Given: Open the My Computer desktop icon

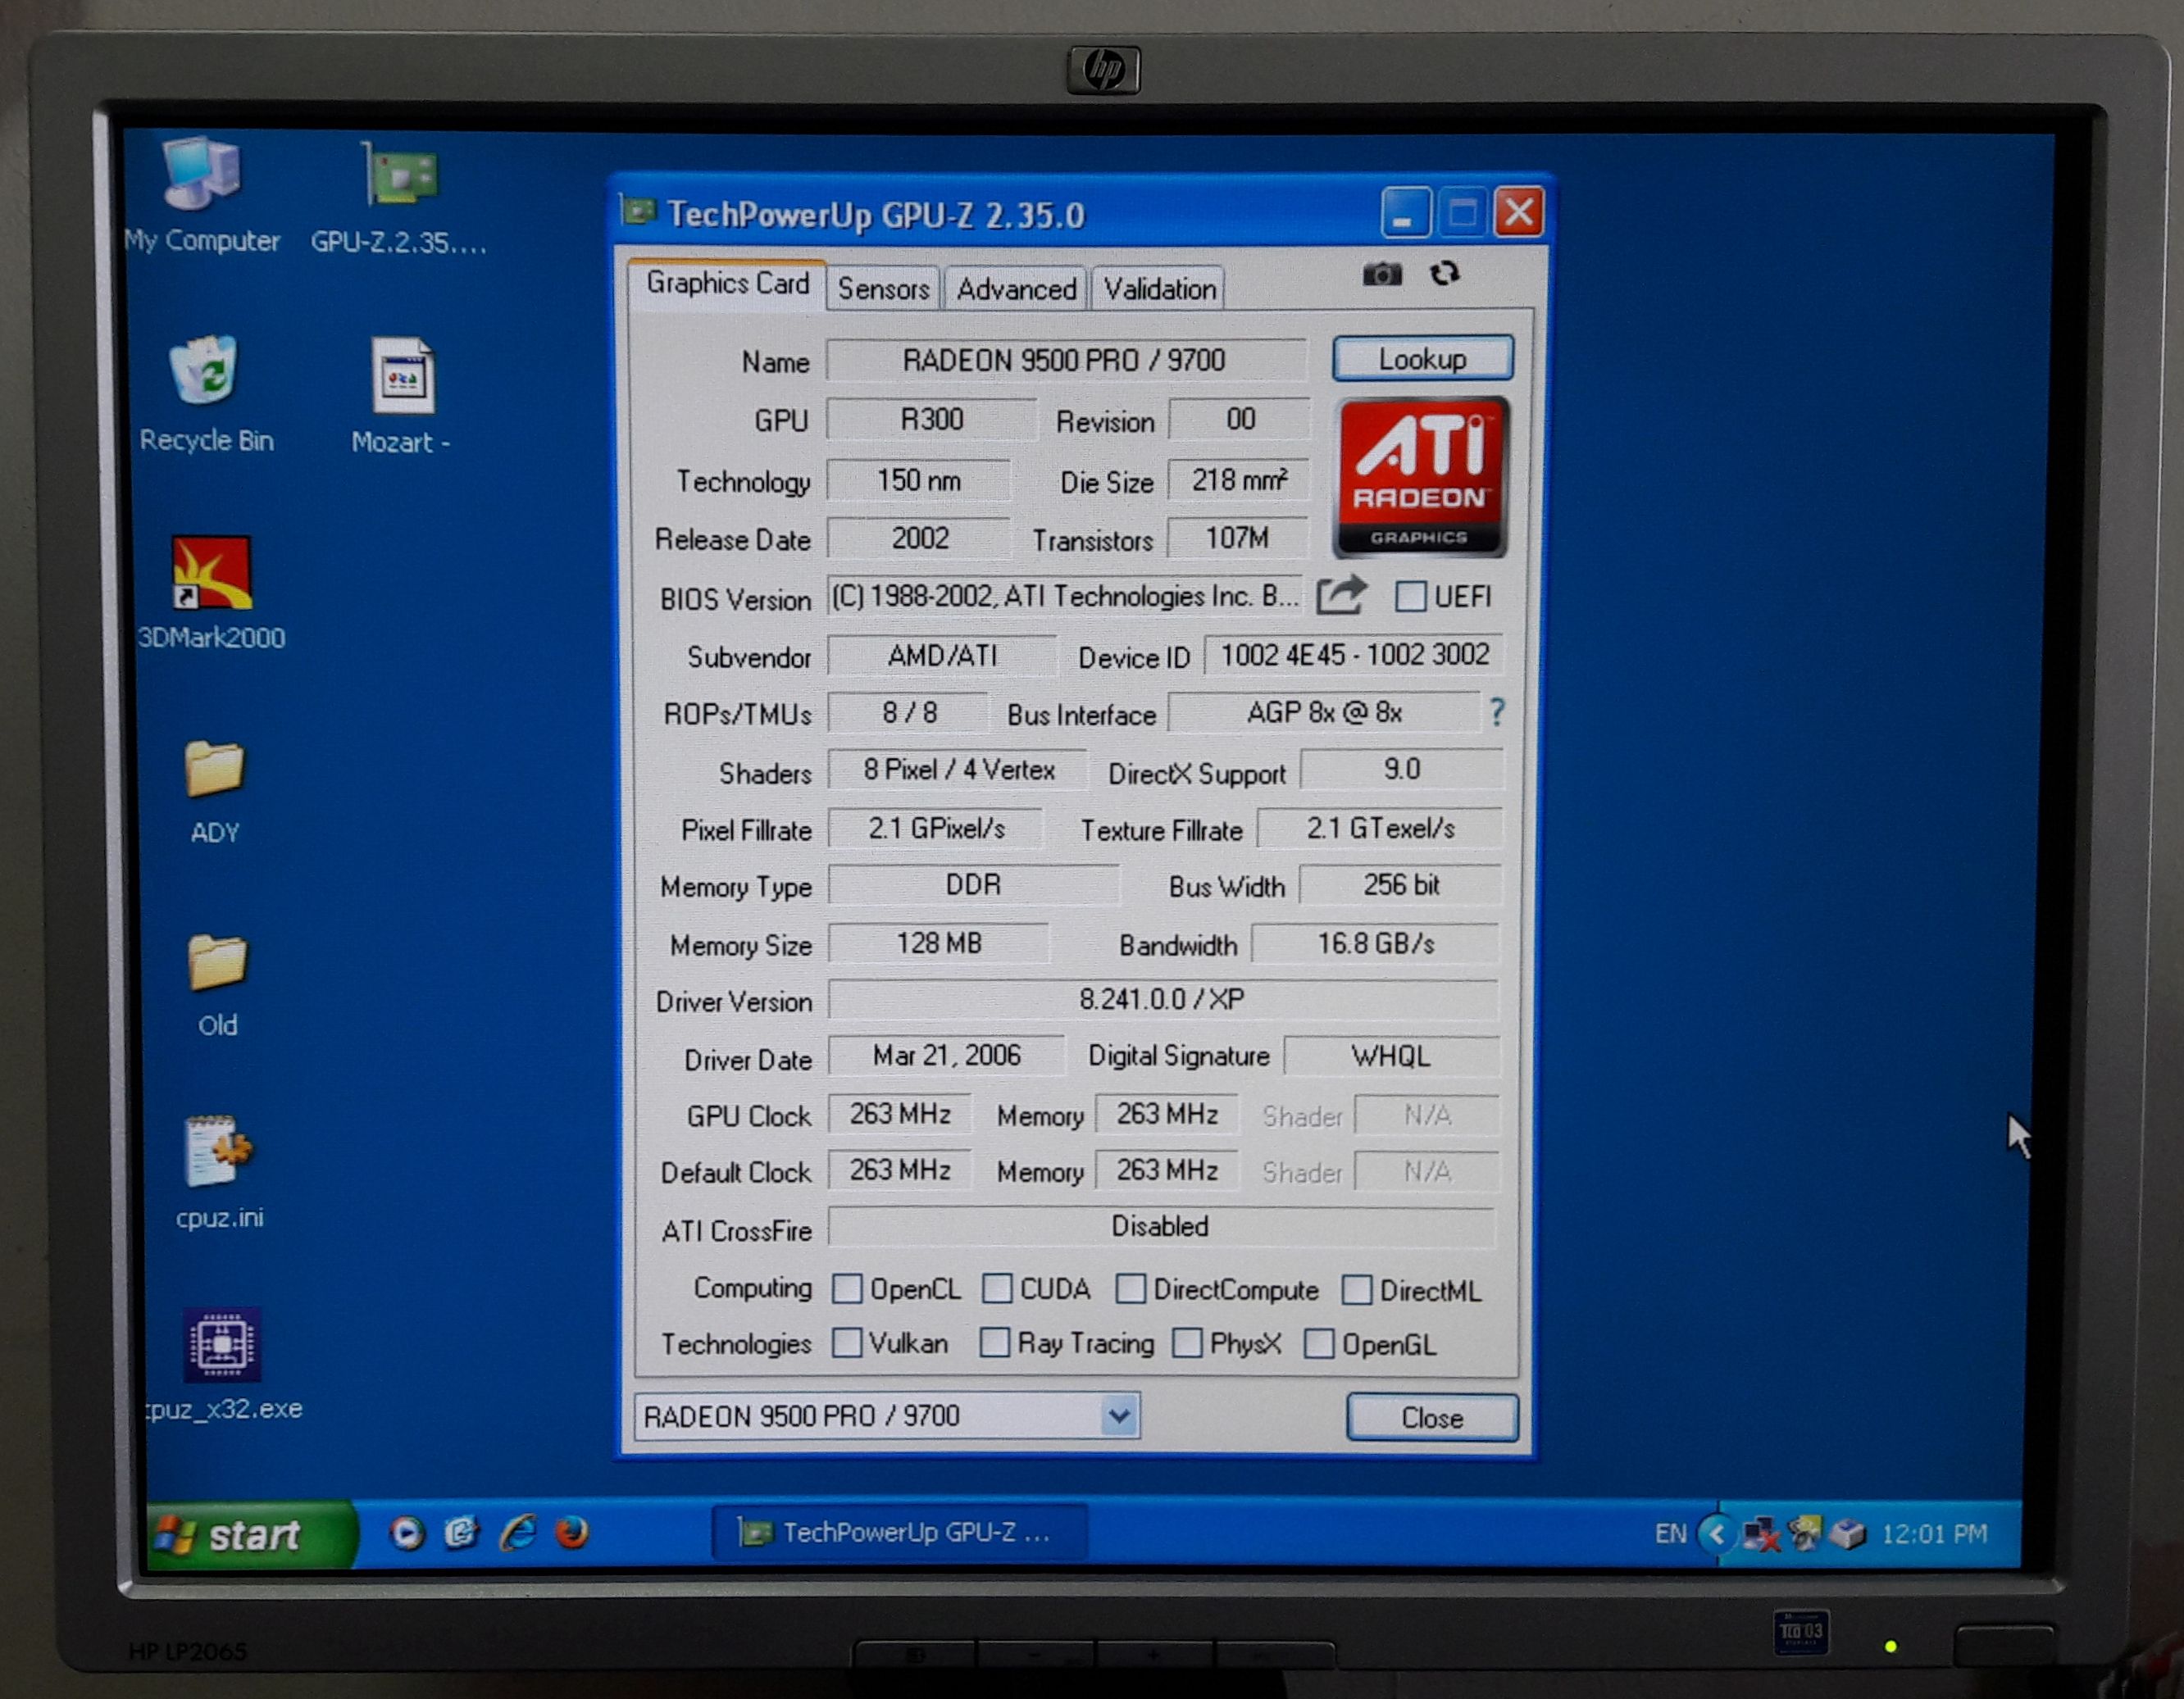Looking at the screenshot, I should pyautogui.click(x=202, y=197).
